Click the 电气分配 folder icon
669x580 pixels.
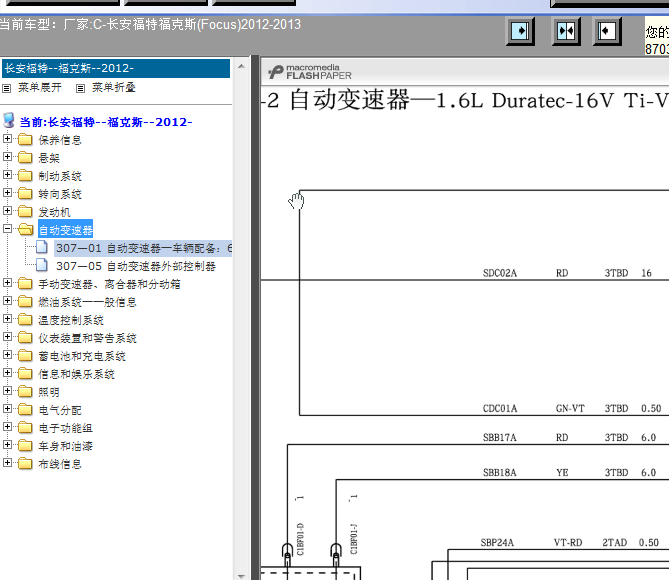coord(25,409)
